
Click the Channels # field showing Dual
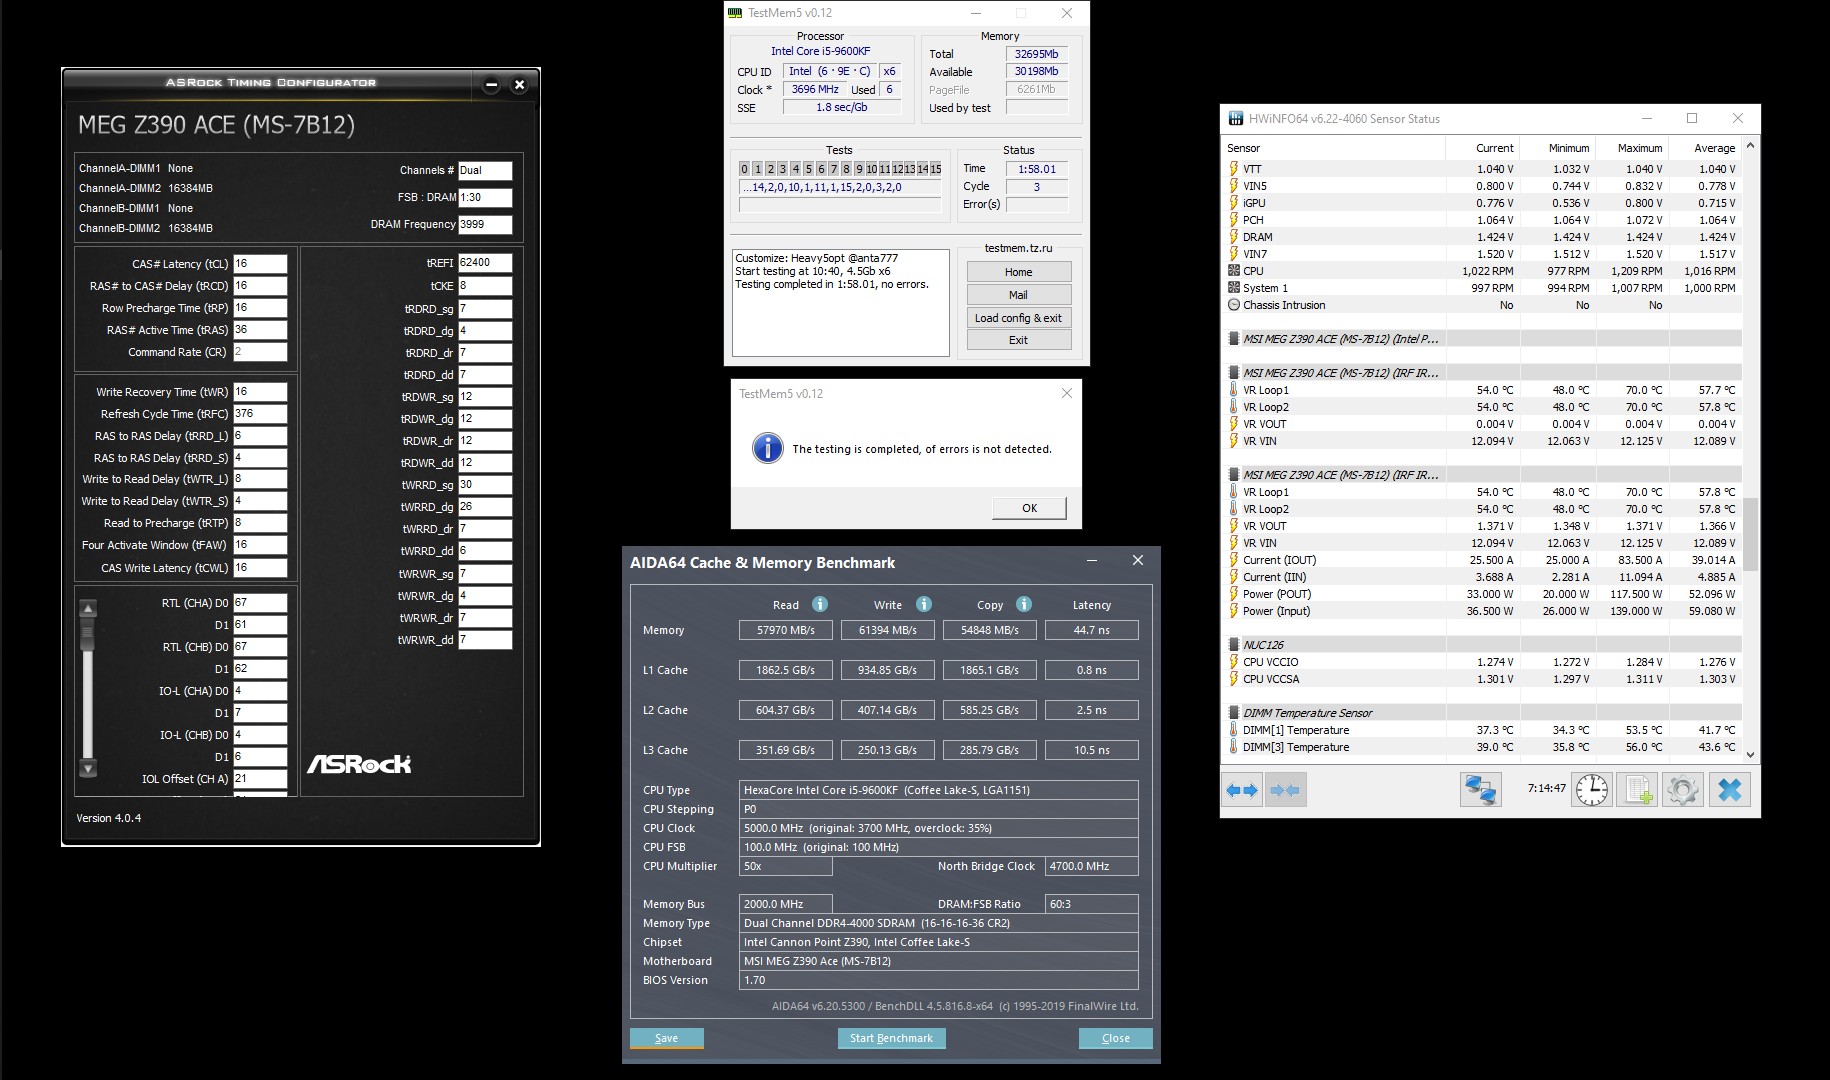point(485,171)
